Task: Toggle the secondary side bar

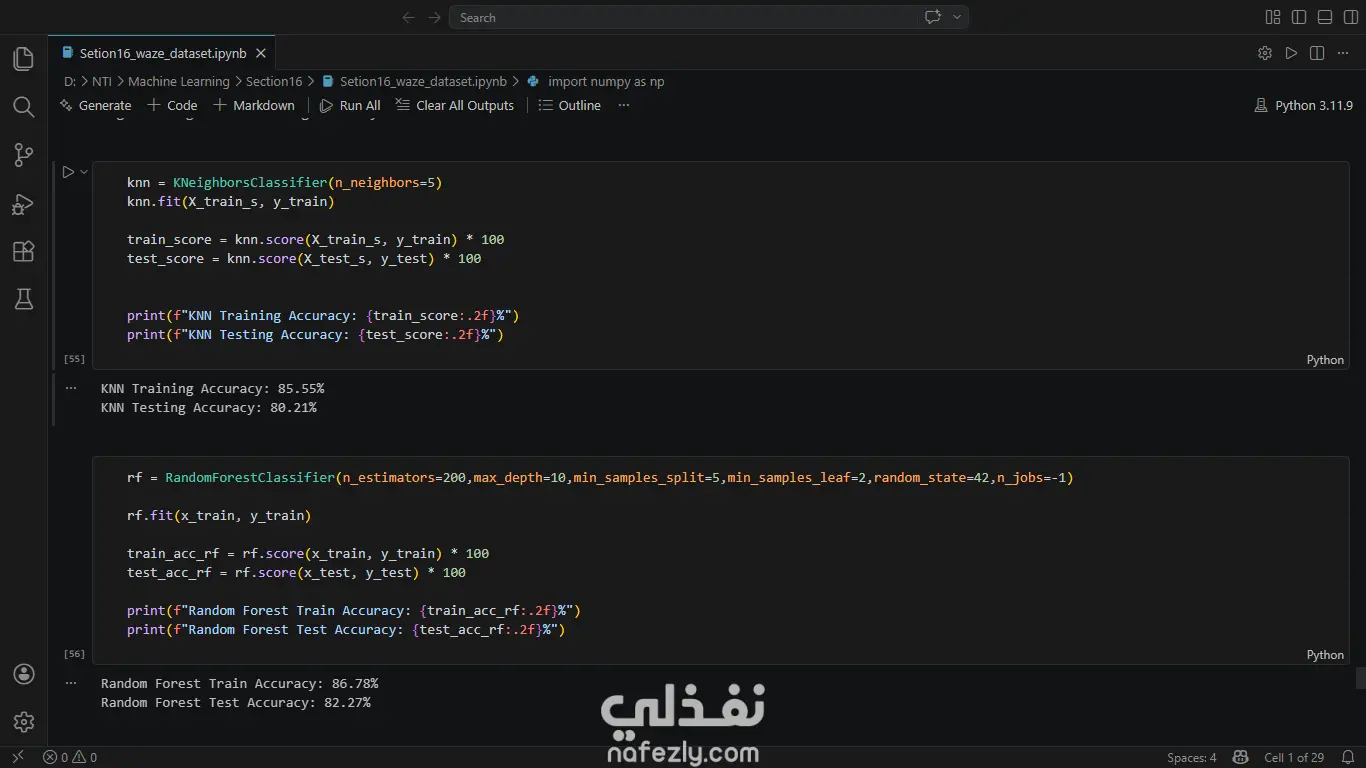Action: [1350, 17]
